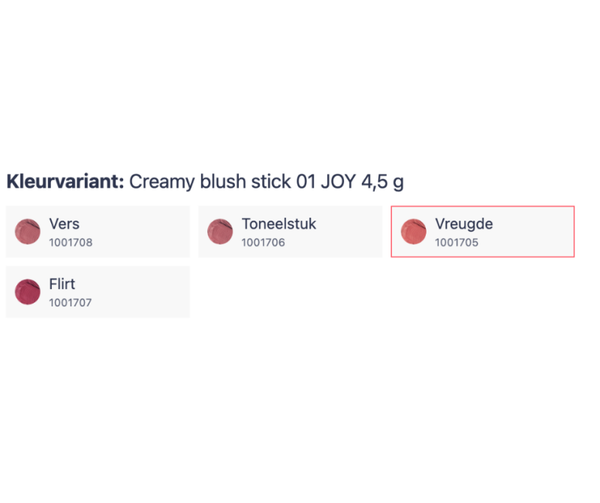Click the Vreugde color swatch circle

413,232
